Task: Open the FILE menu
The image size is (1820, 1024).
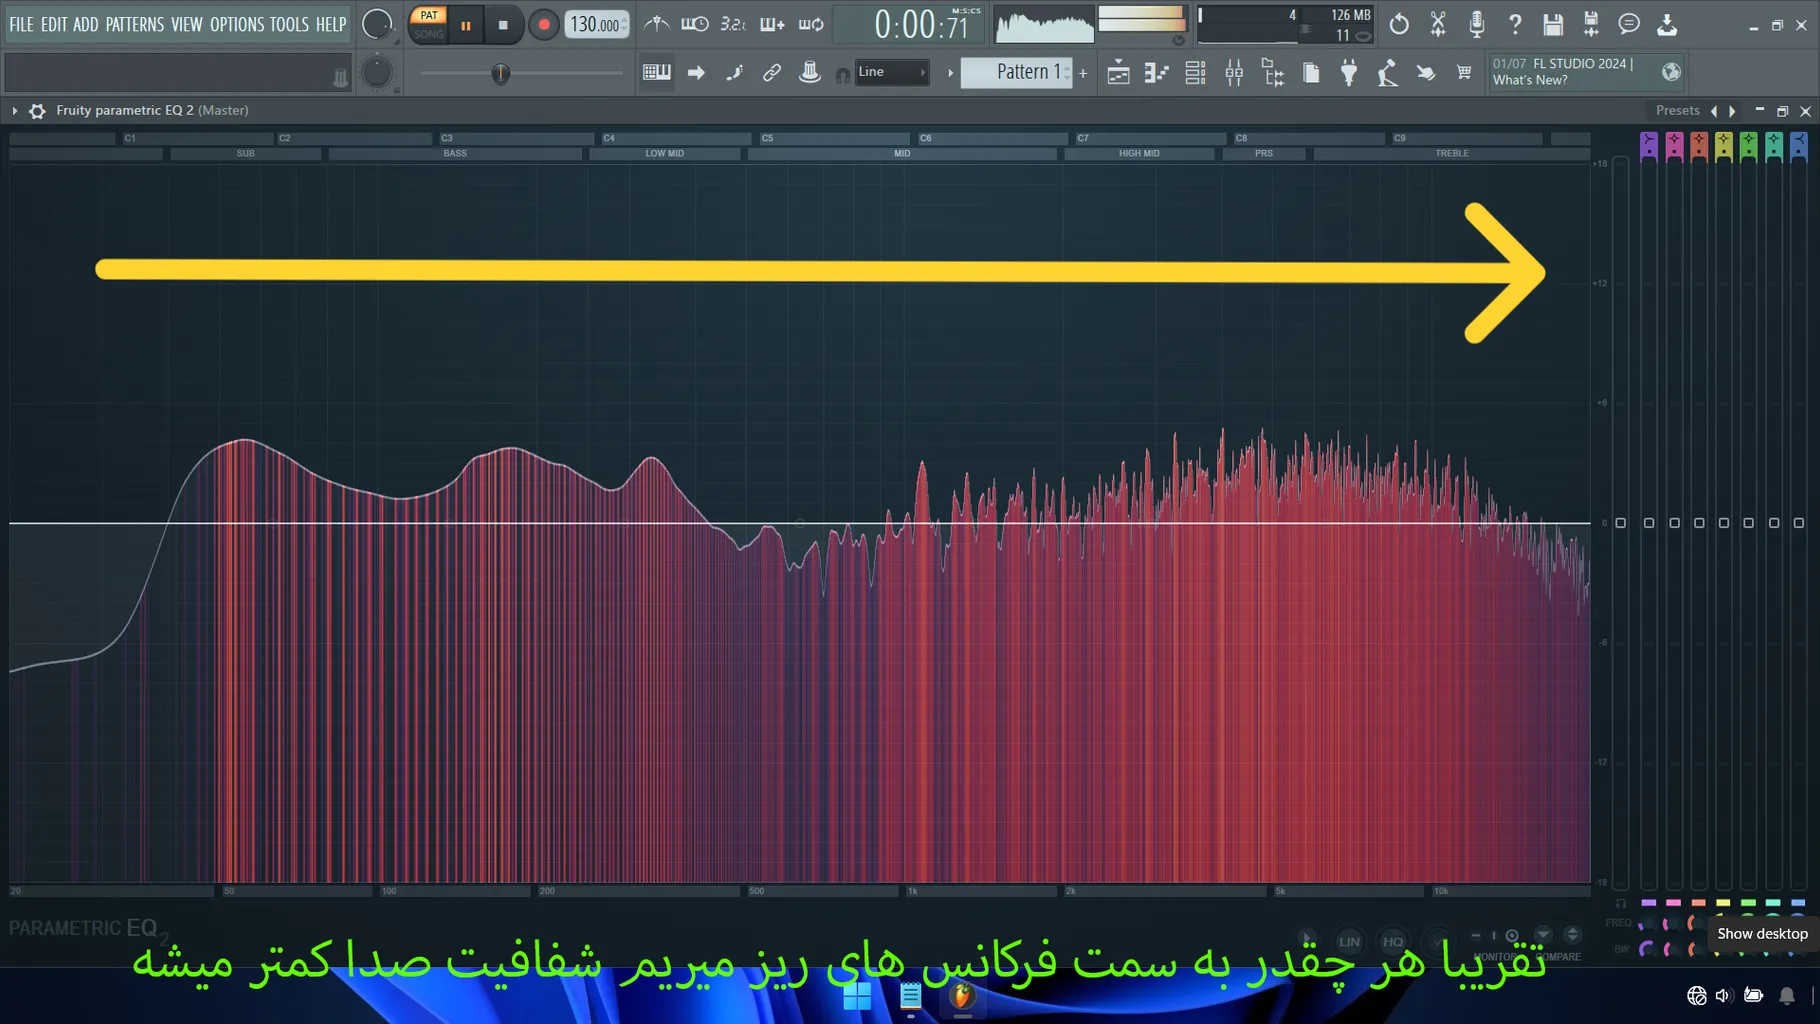Action: [x=21, y=24]
